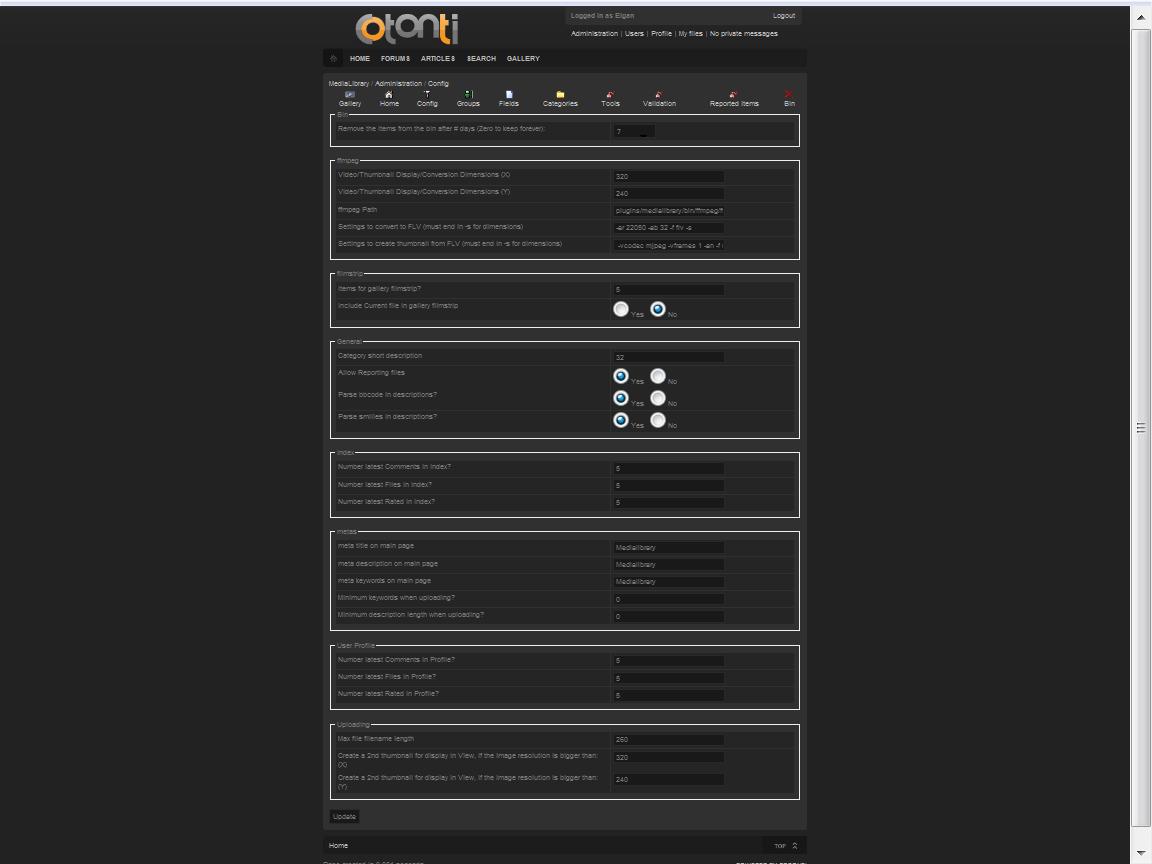Viewport: 1152px width, 864px height.
Task: Click the Groups icon
Action: pos(468,95)
